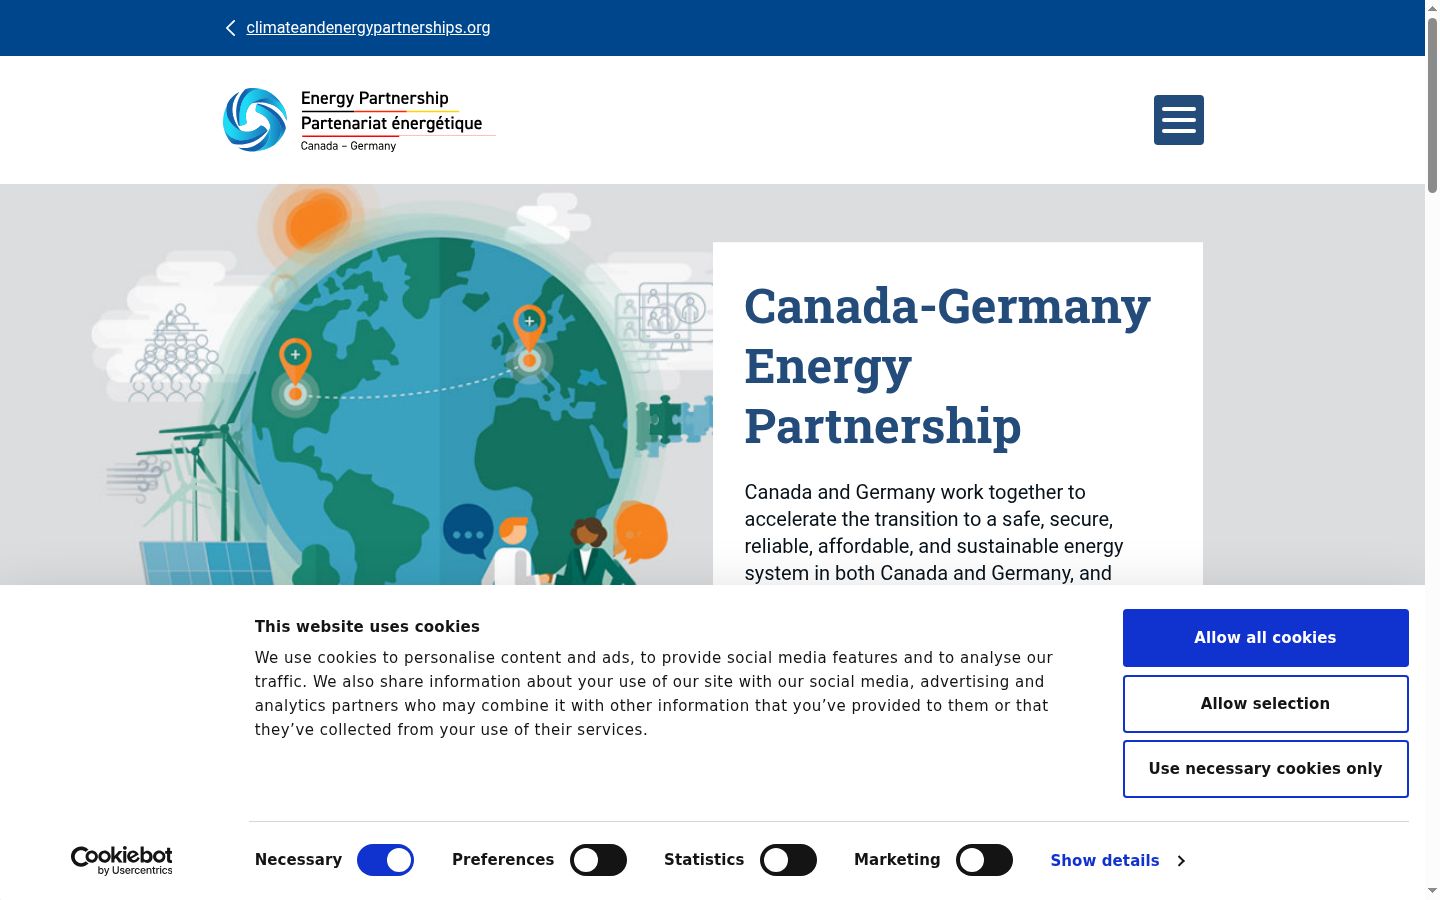Viewport: 1440px width, 900px height.
Task: Open the hamburger navigation menu
Action: click(x=1178, y=120)
